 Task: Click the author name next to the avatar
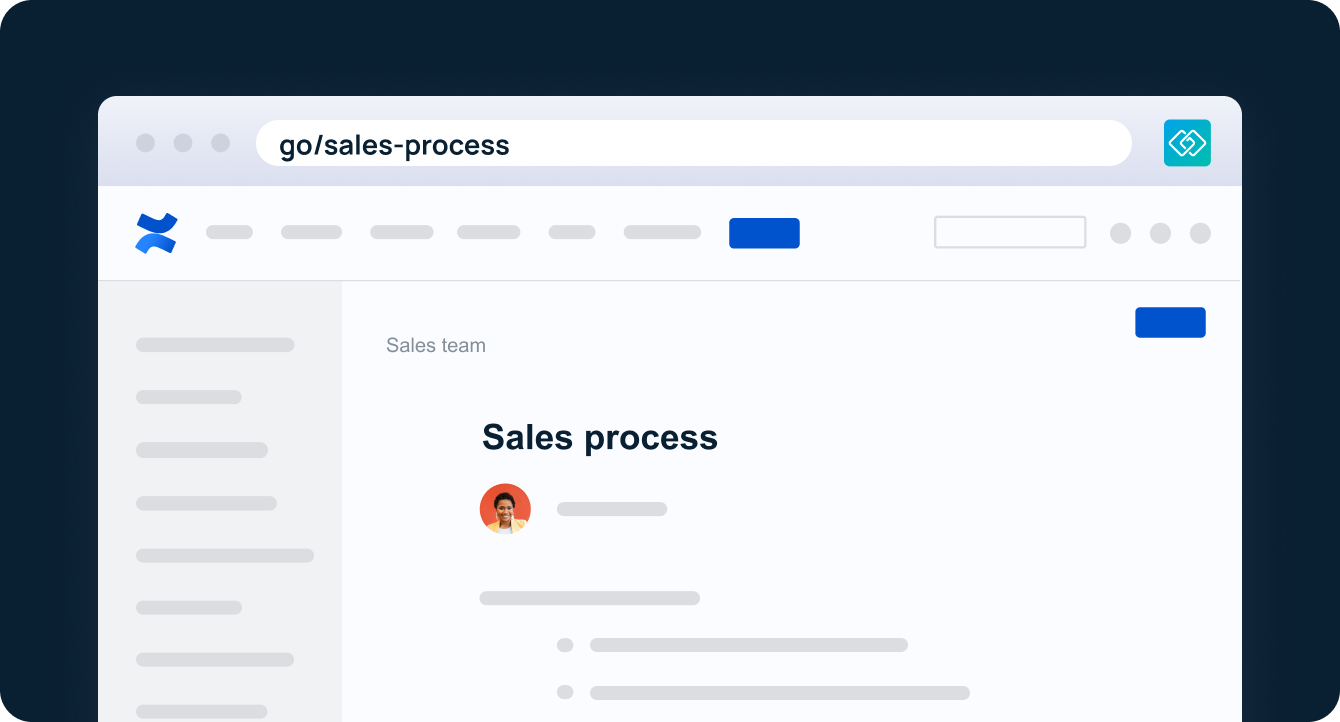coord(612,509)
